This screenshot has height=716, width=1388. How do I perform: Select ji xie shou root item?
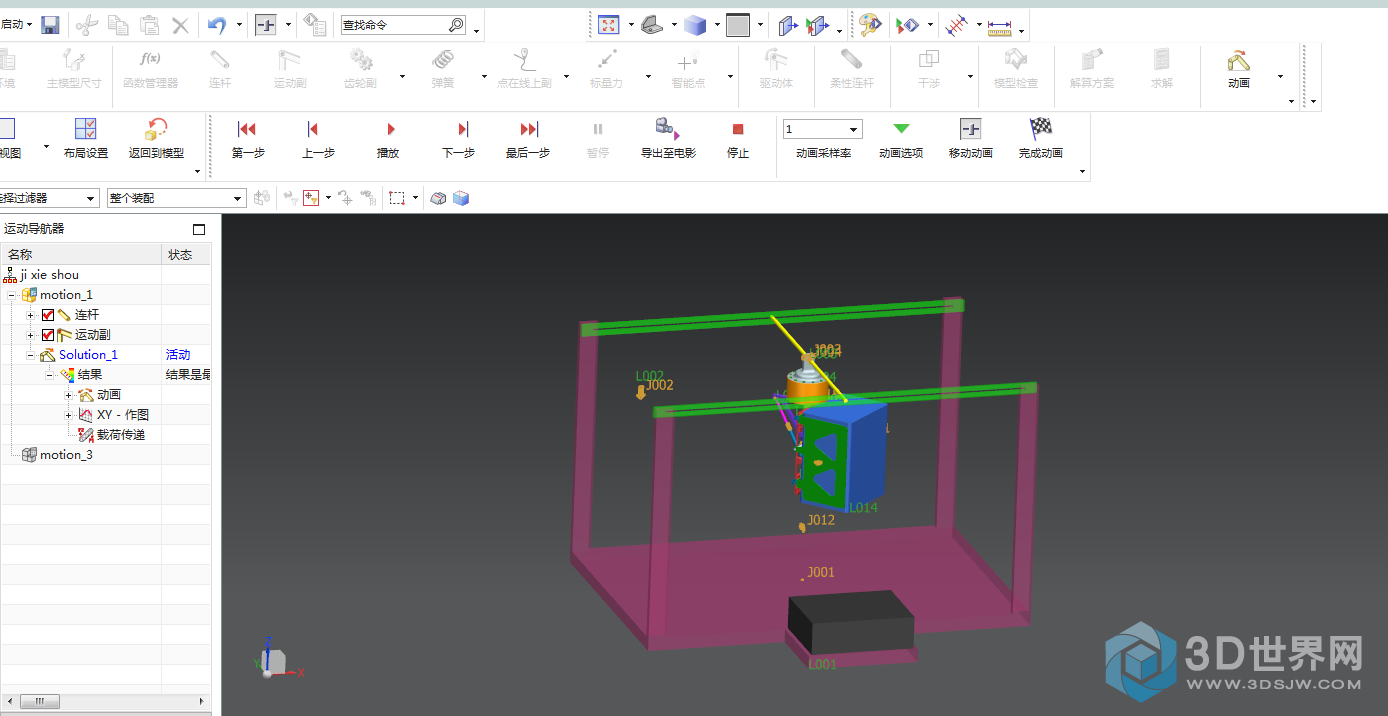click(49, 275)
